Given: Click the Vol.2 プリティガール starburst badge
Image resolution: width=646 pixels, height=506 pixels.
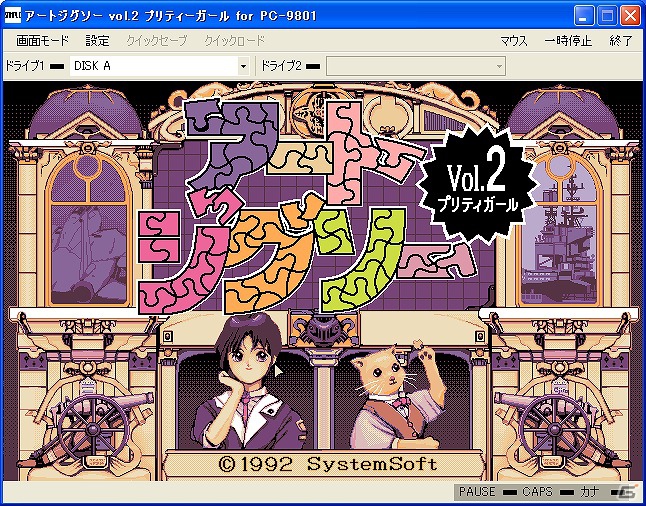Looking at the screenshot, I should (x=478, y=184).
